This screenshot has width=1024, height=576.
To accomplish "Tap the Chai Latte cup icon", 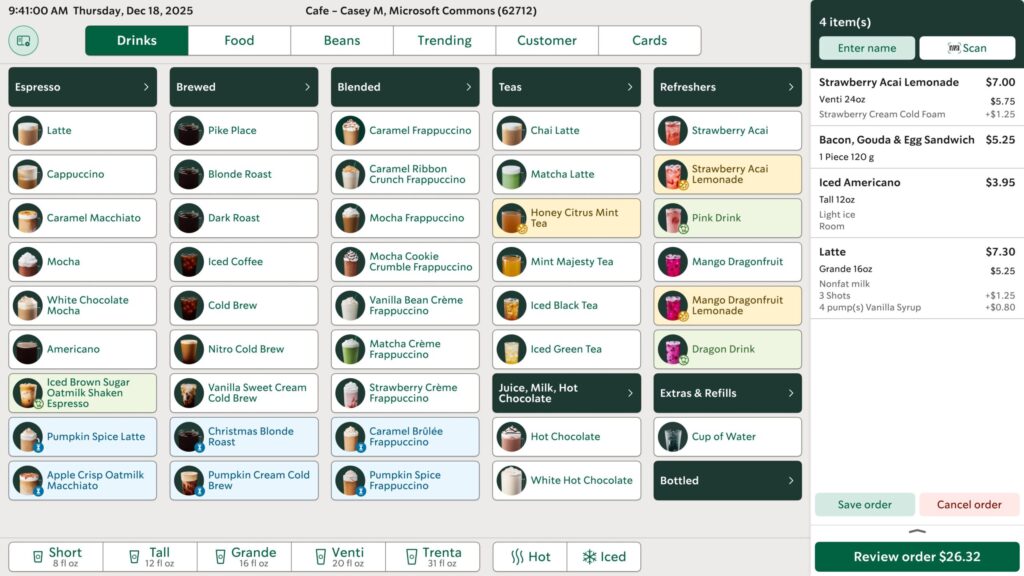I will (x=511, y=131).
